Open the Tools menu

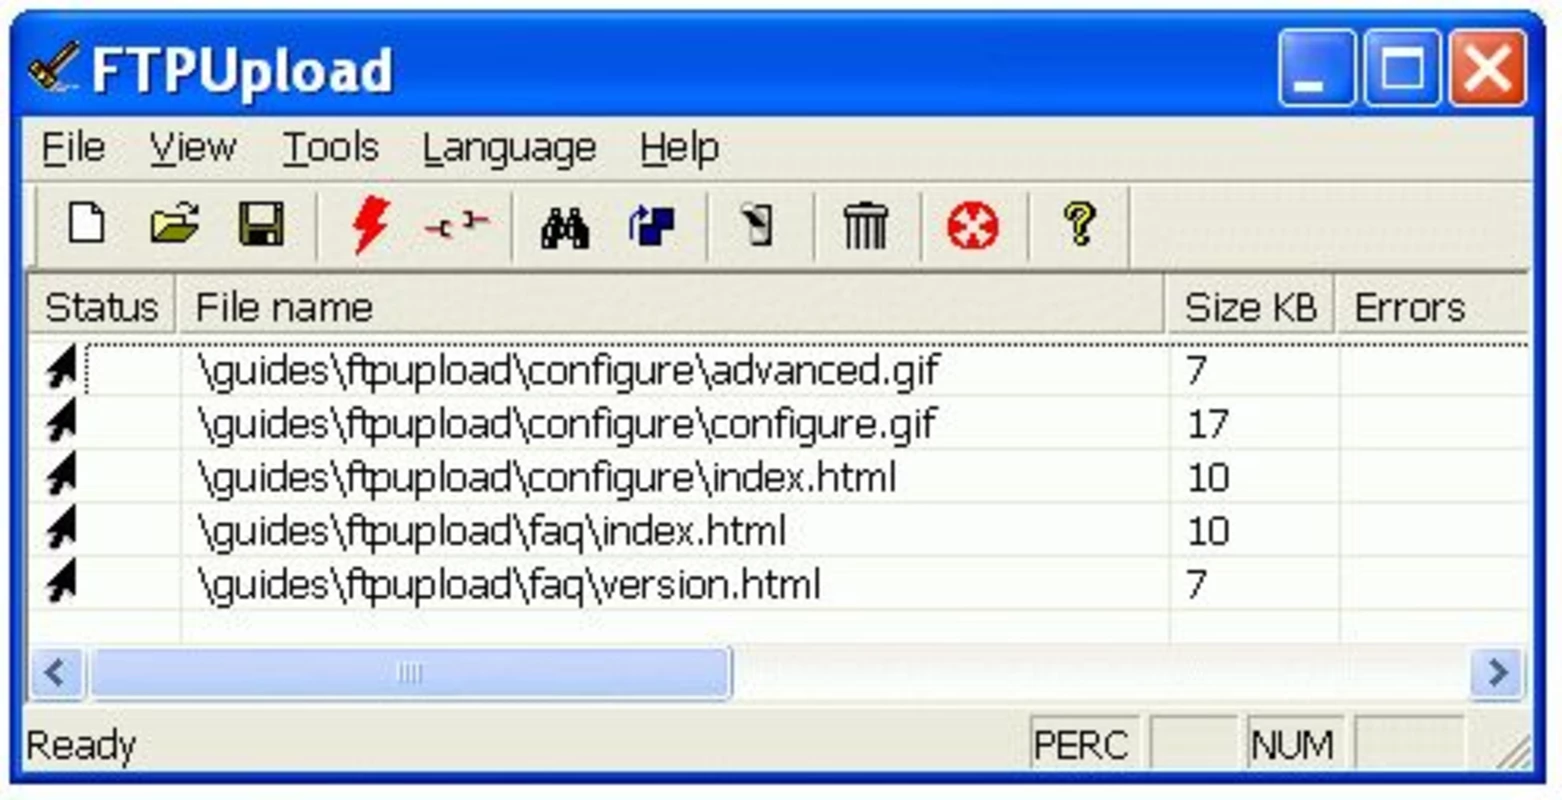tap(330, 148)
